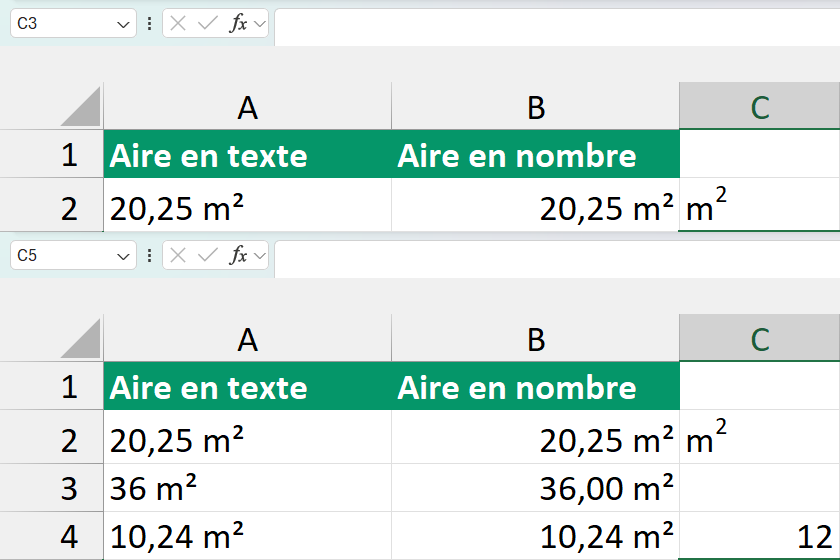
Task: Select row 1 header in the C3 sheet
Action: pos(51,154)
